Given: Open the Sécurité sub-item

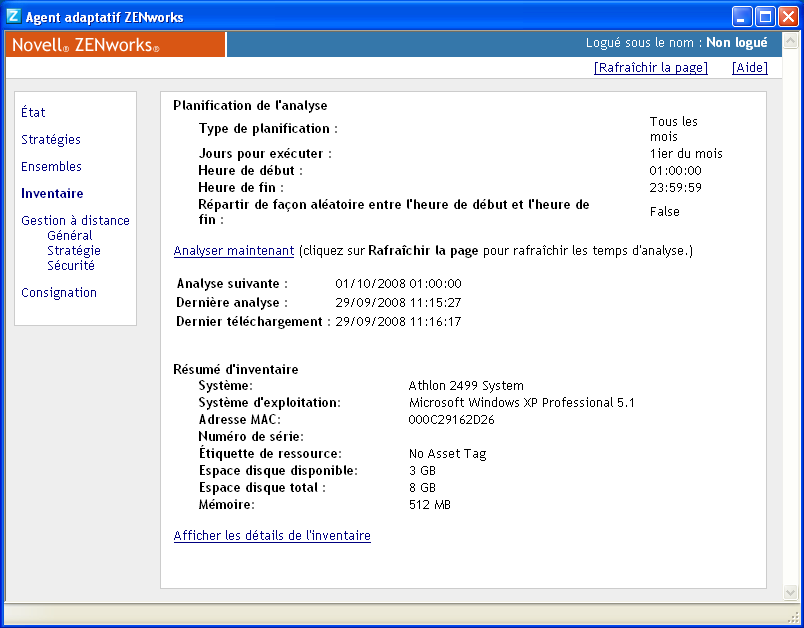Looking at the screenshot, I should 71,265.
